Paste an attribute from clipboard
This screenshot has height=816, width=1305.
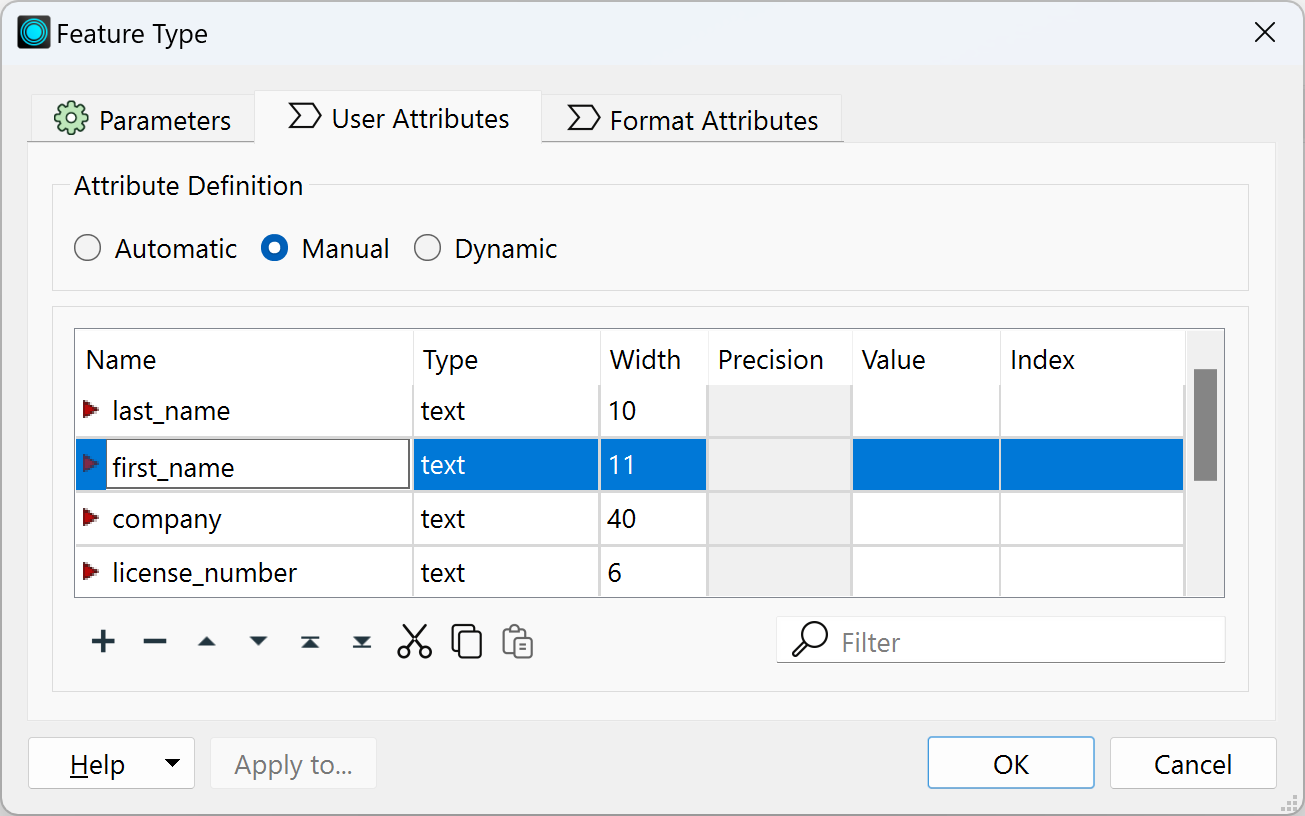[518, 640]
